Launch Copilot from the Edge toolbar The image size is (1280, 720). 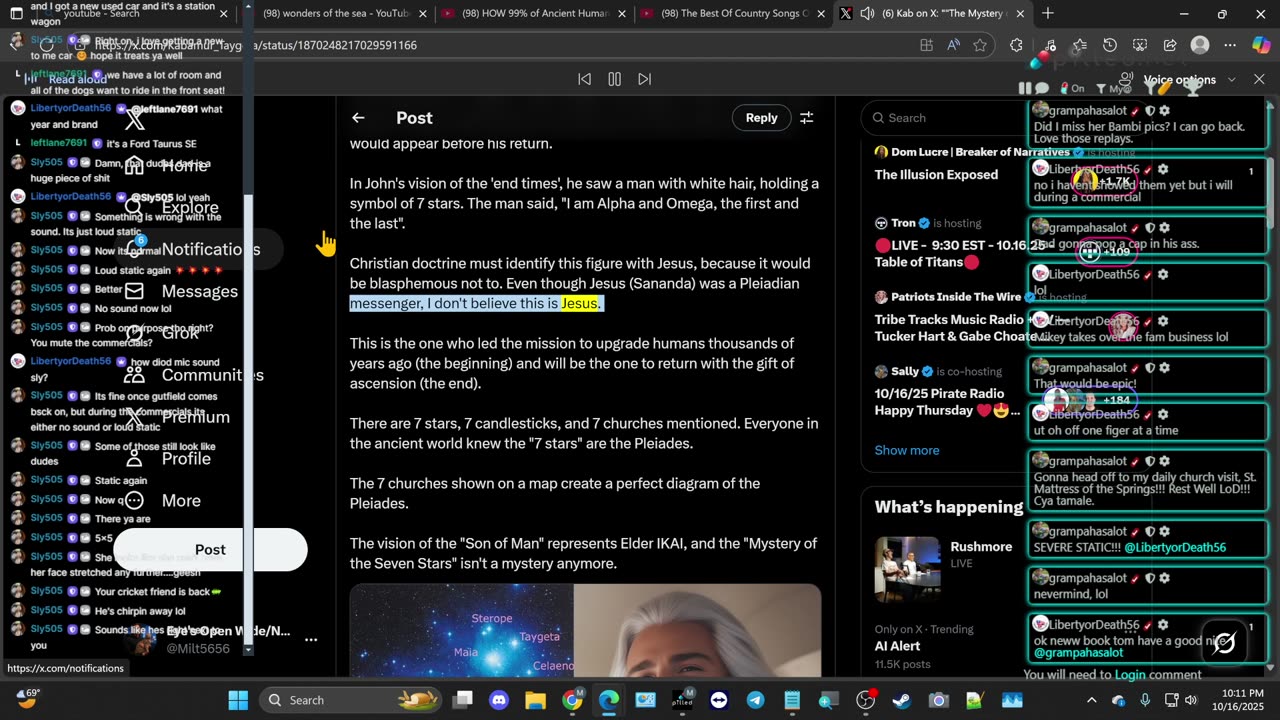pyautogui.click(x=1262, y=45)
